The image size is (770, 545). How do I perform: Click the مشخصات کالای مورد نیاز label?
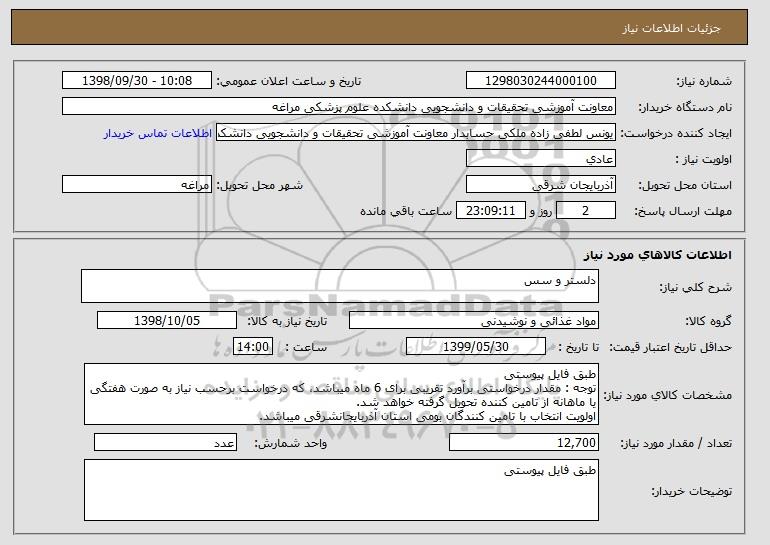click(x=667, y=396)
